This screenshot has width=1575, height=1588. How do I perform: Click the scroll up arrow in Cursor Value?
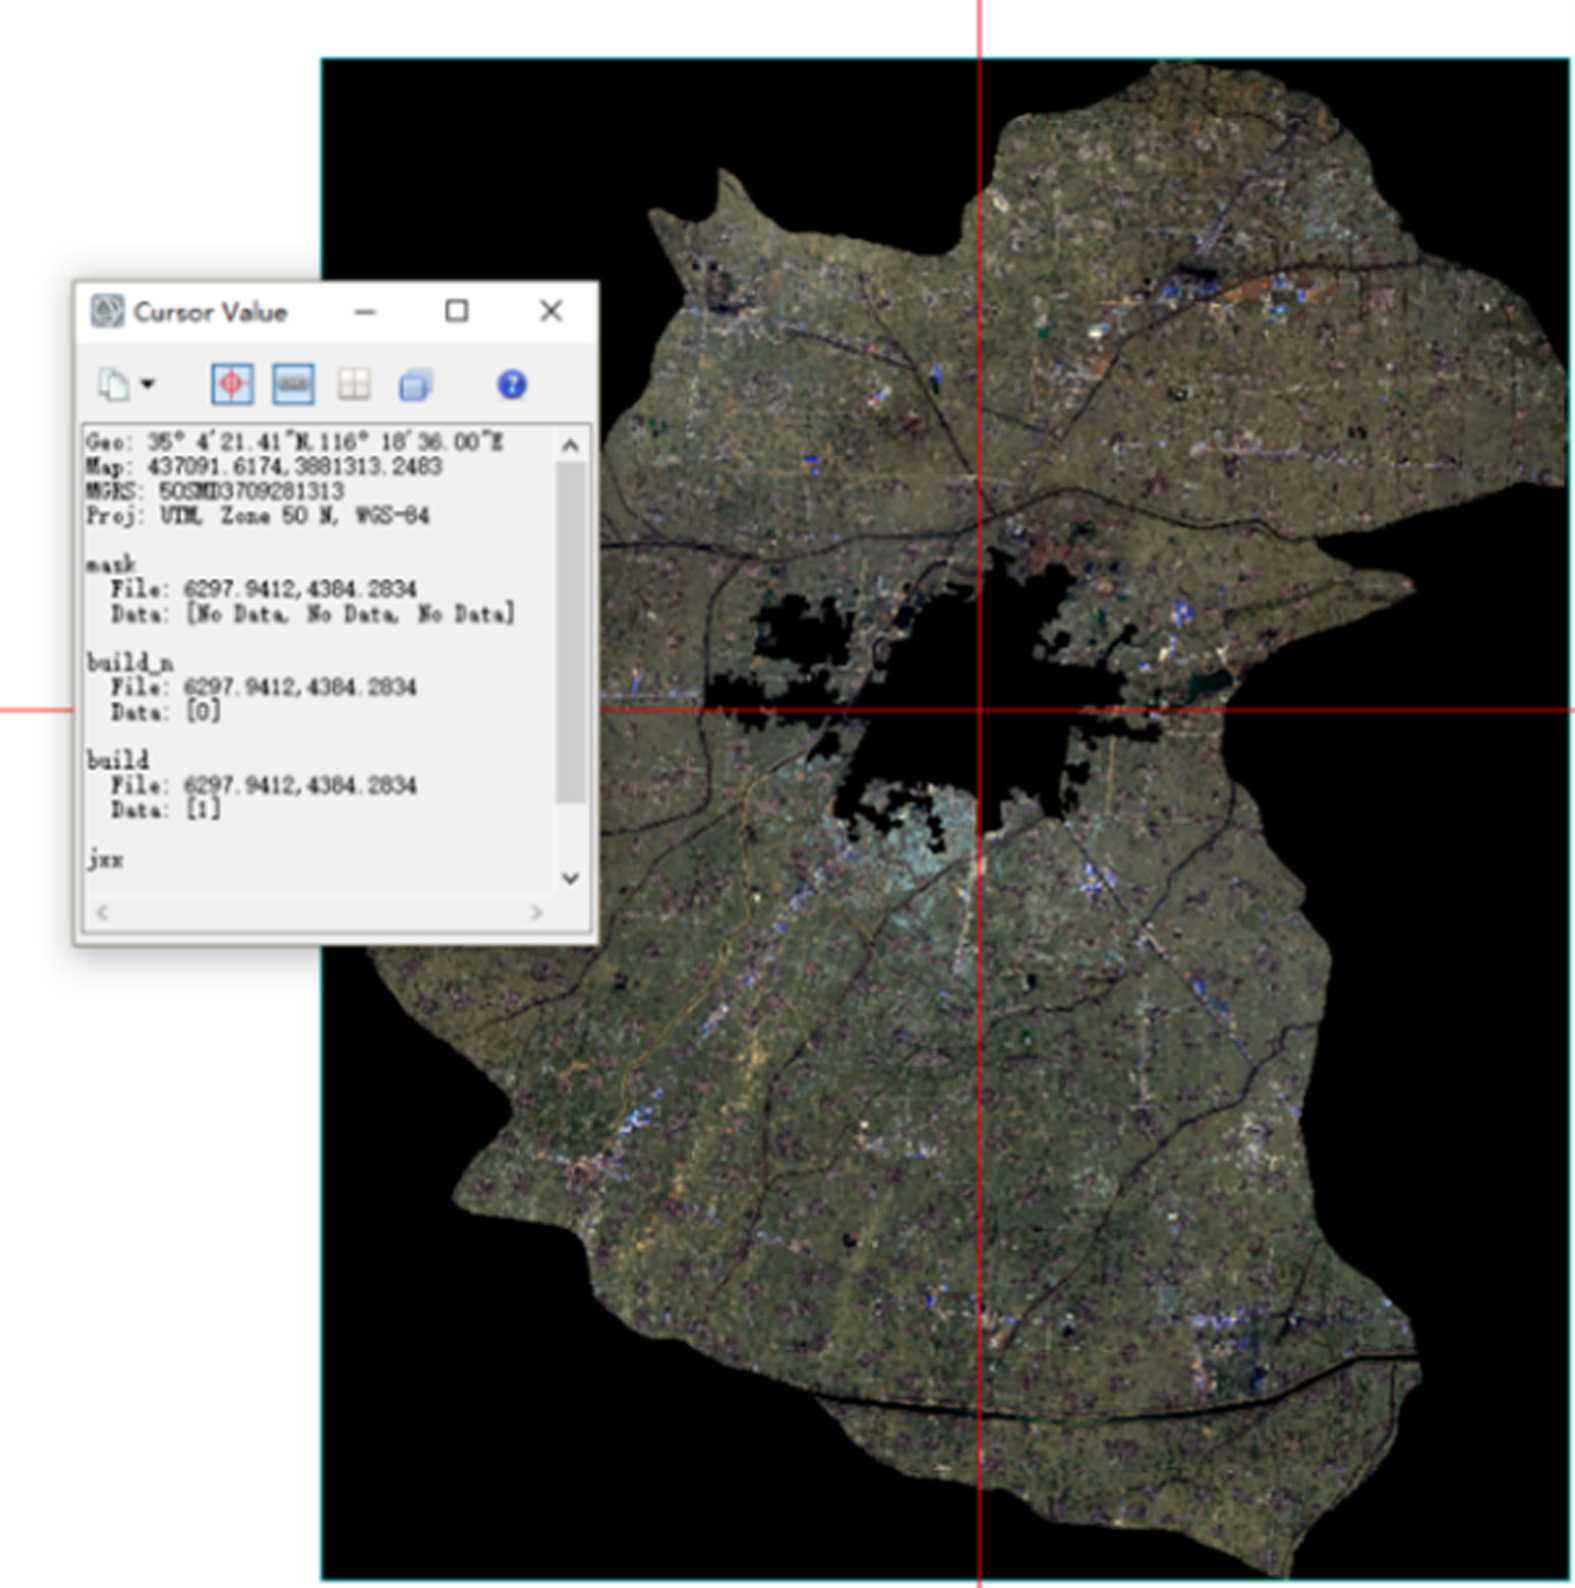coord(570,446)
